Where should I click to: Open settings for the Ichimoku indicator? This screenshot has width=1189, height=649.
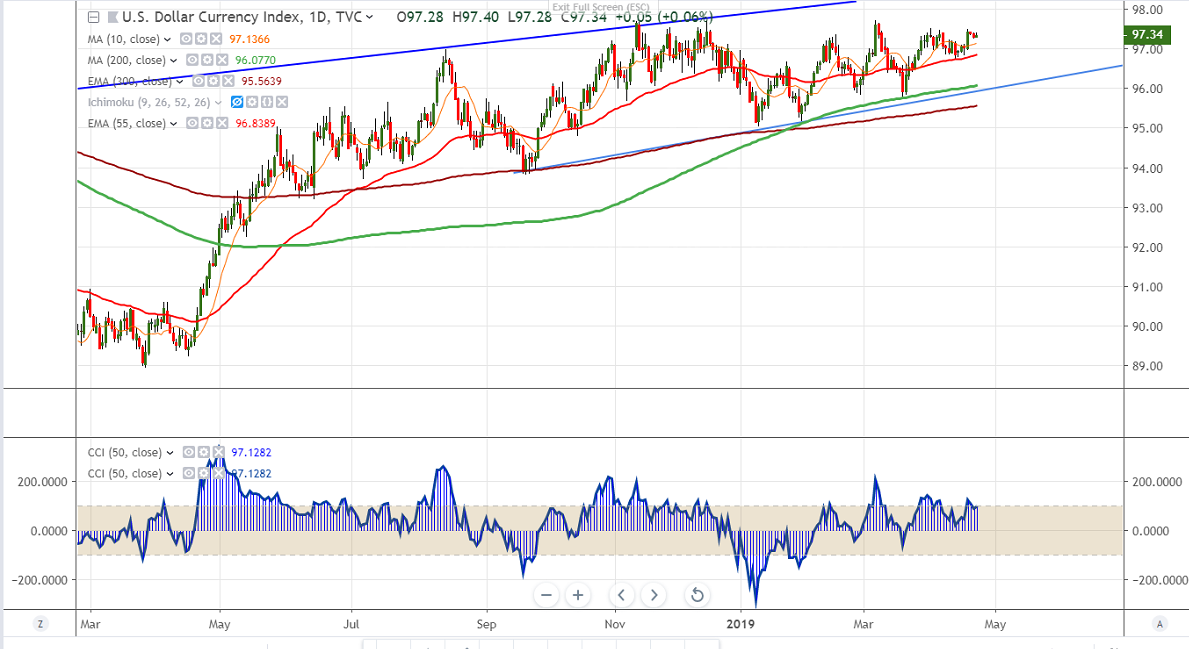click(252, 102)
